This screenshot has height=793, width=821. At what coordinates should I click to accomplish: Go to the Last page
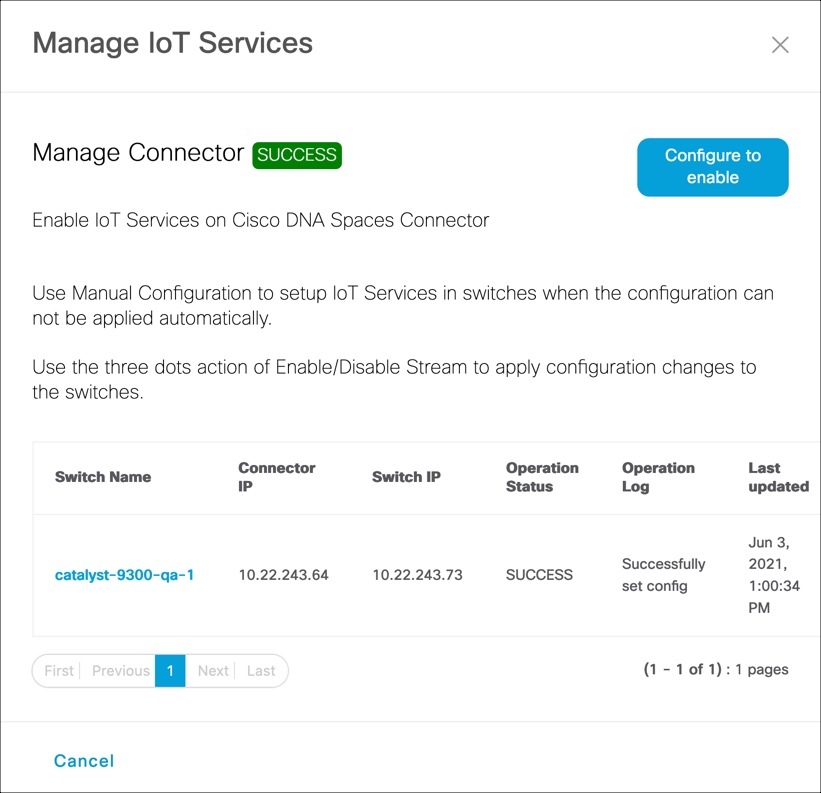[x=261, y=671]
